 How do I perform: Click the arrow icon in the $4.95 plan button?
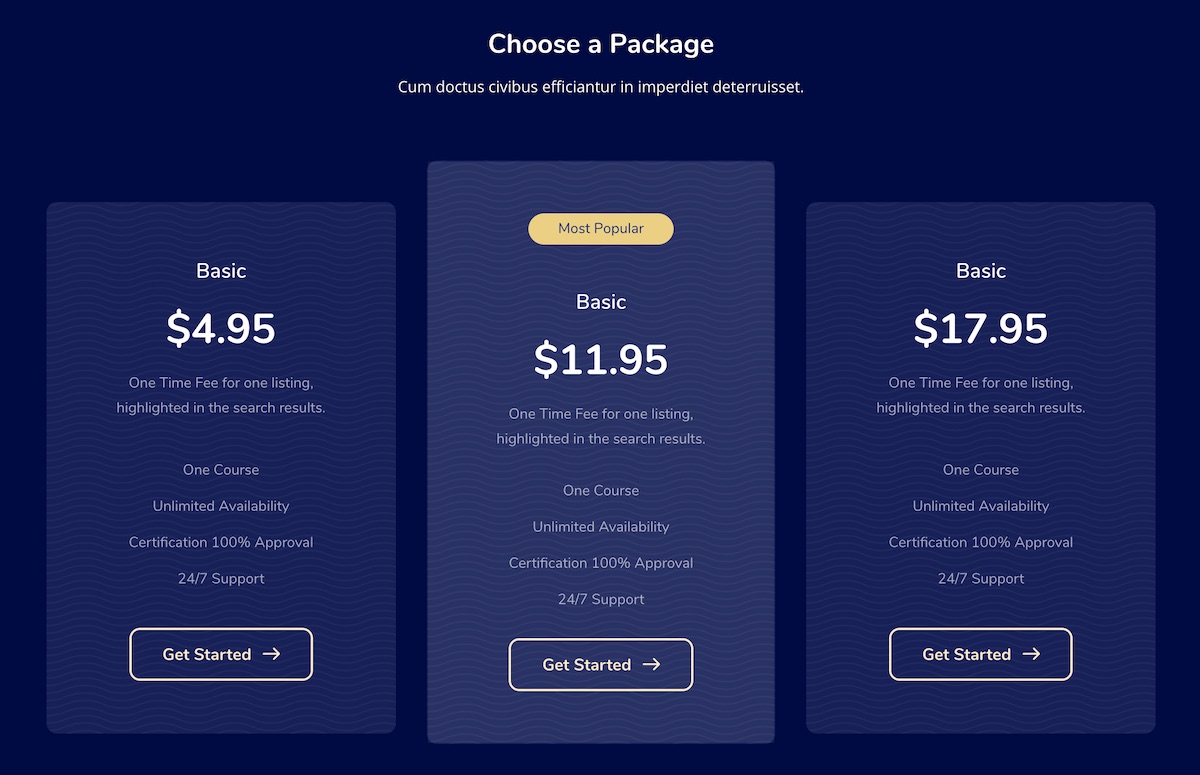point(271,654)
